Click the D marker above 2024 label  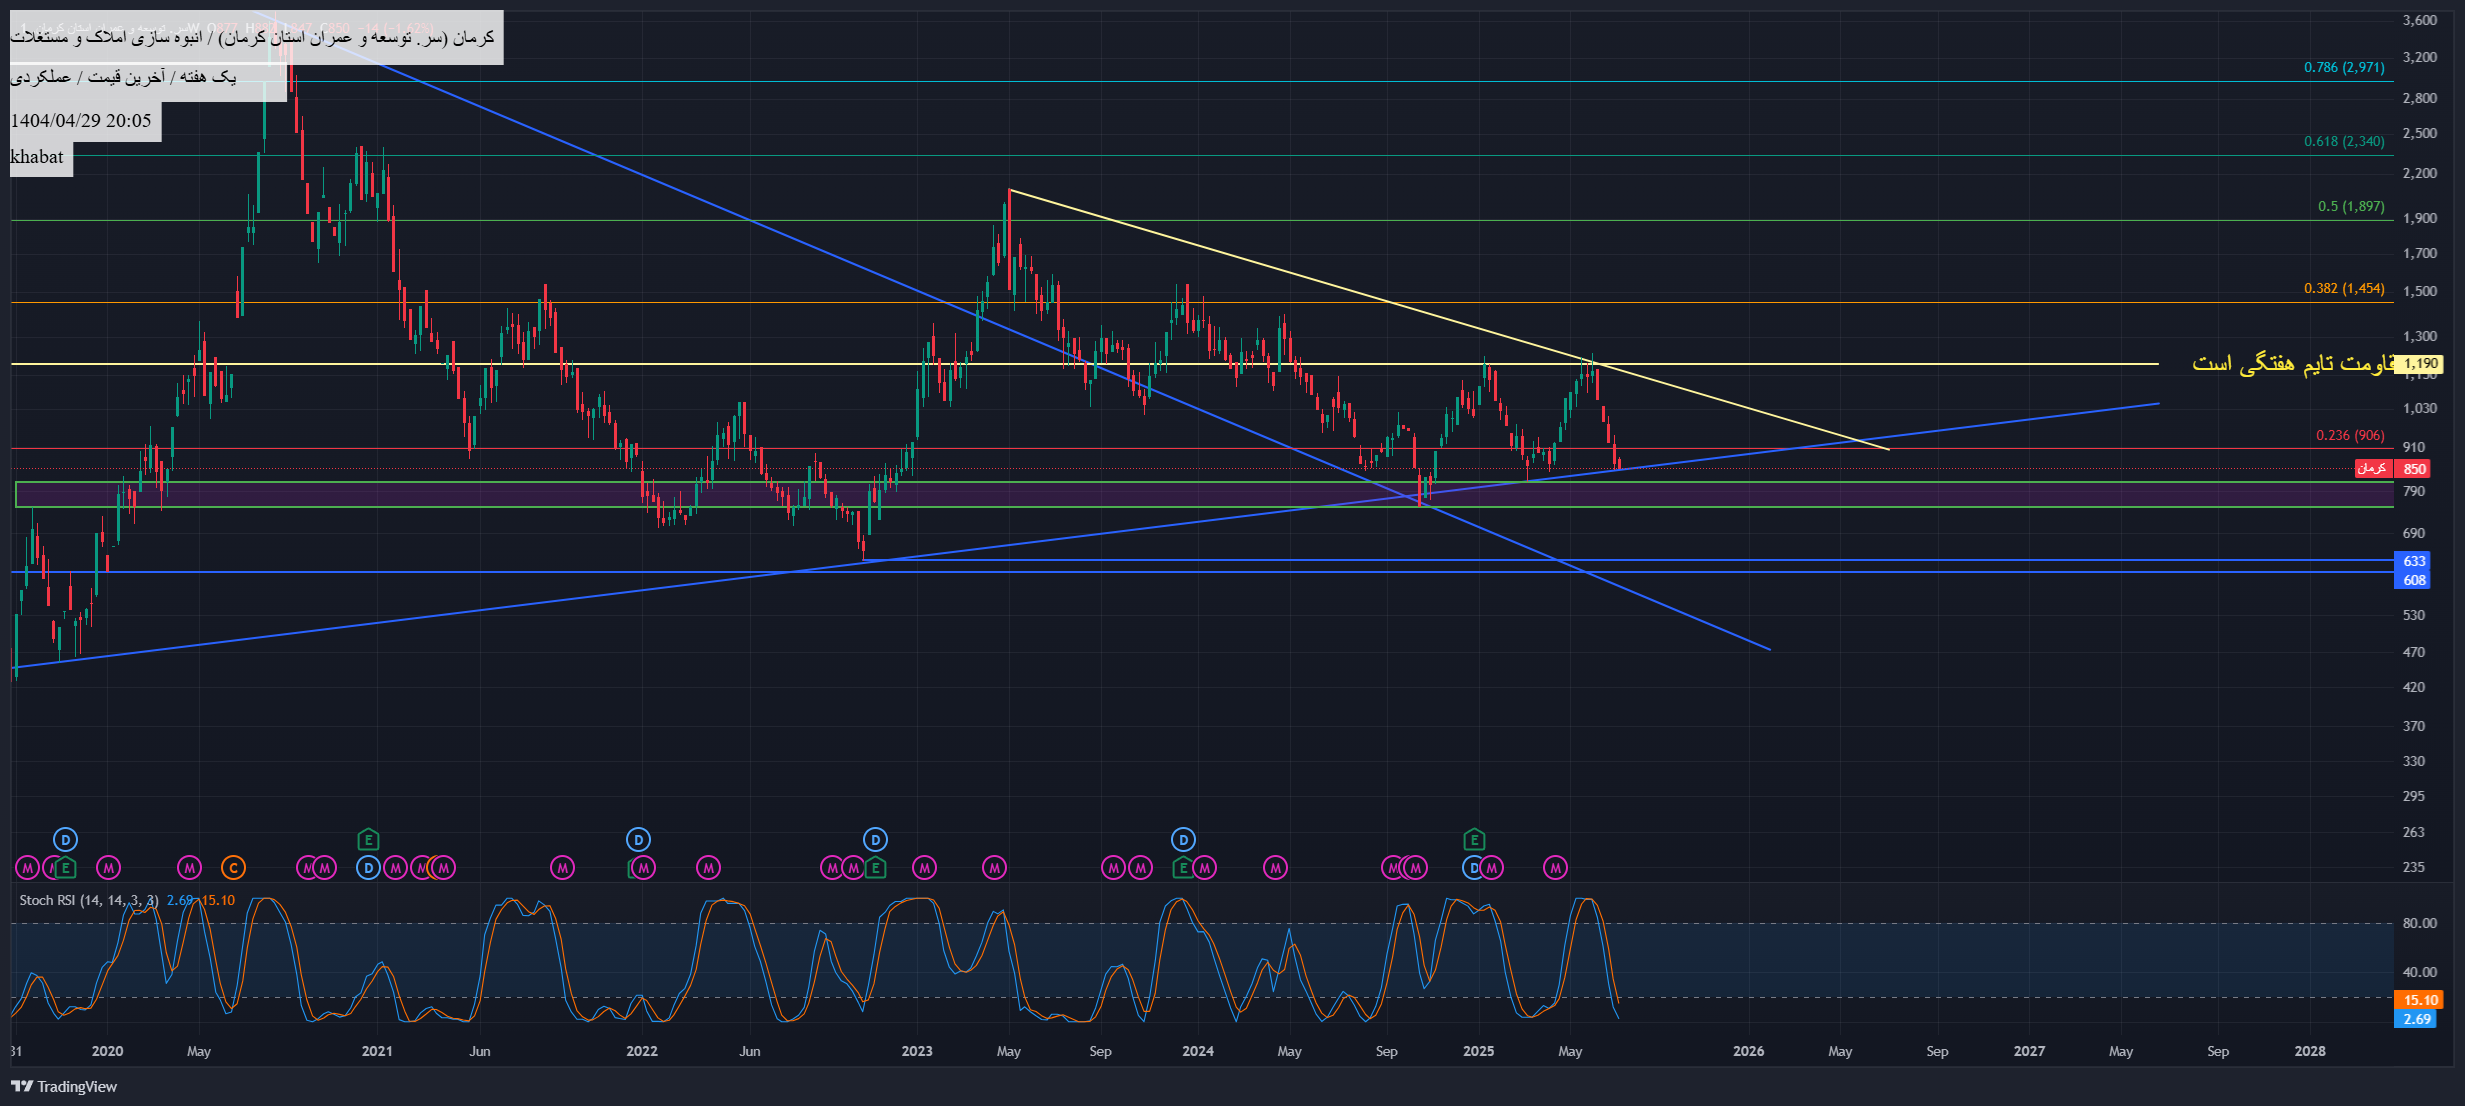[x=1183, y=839]
